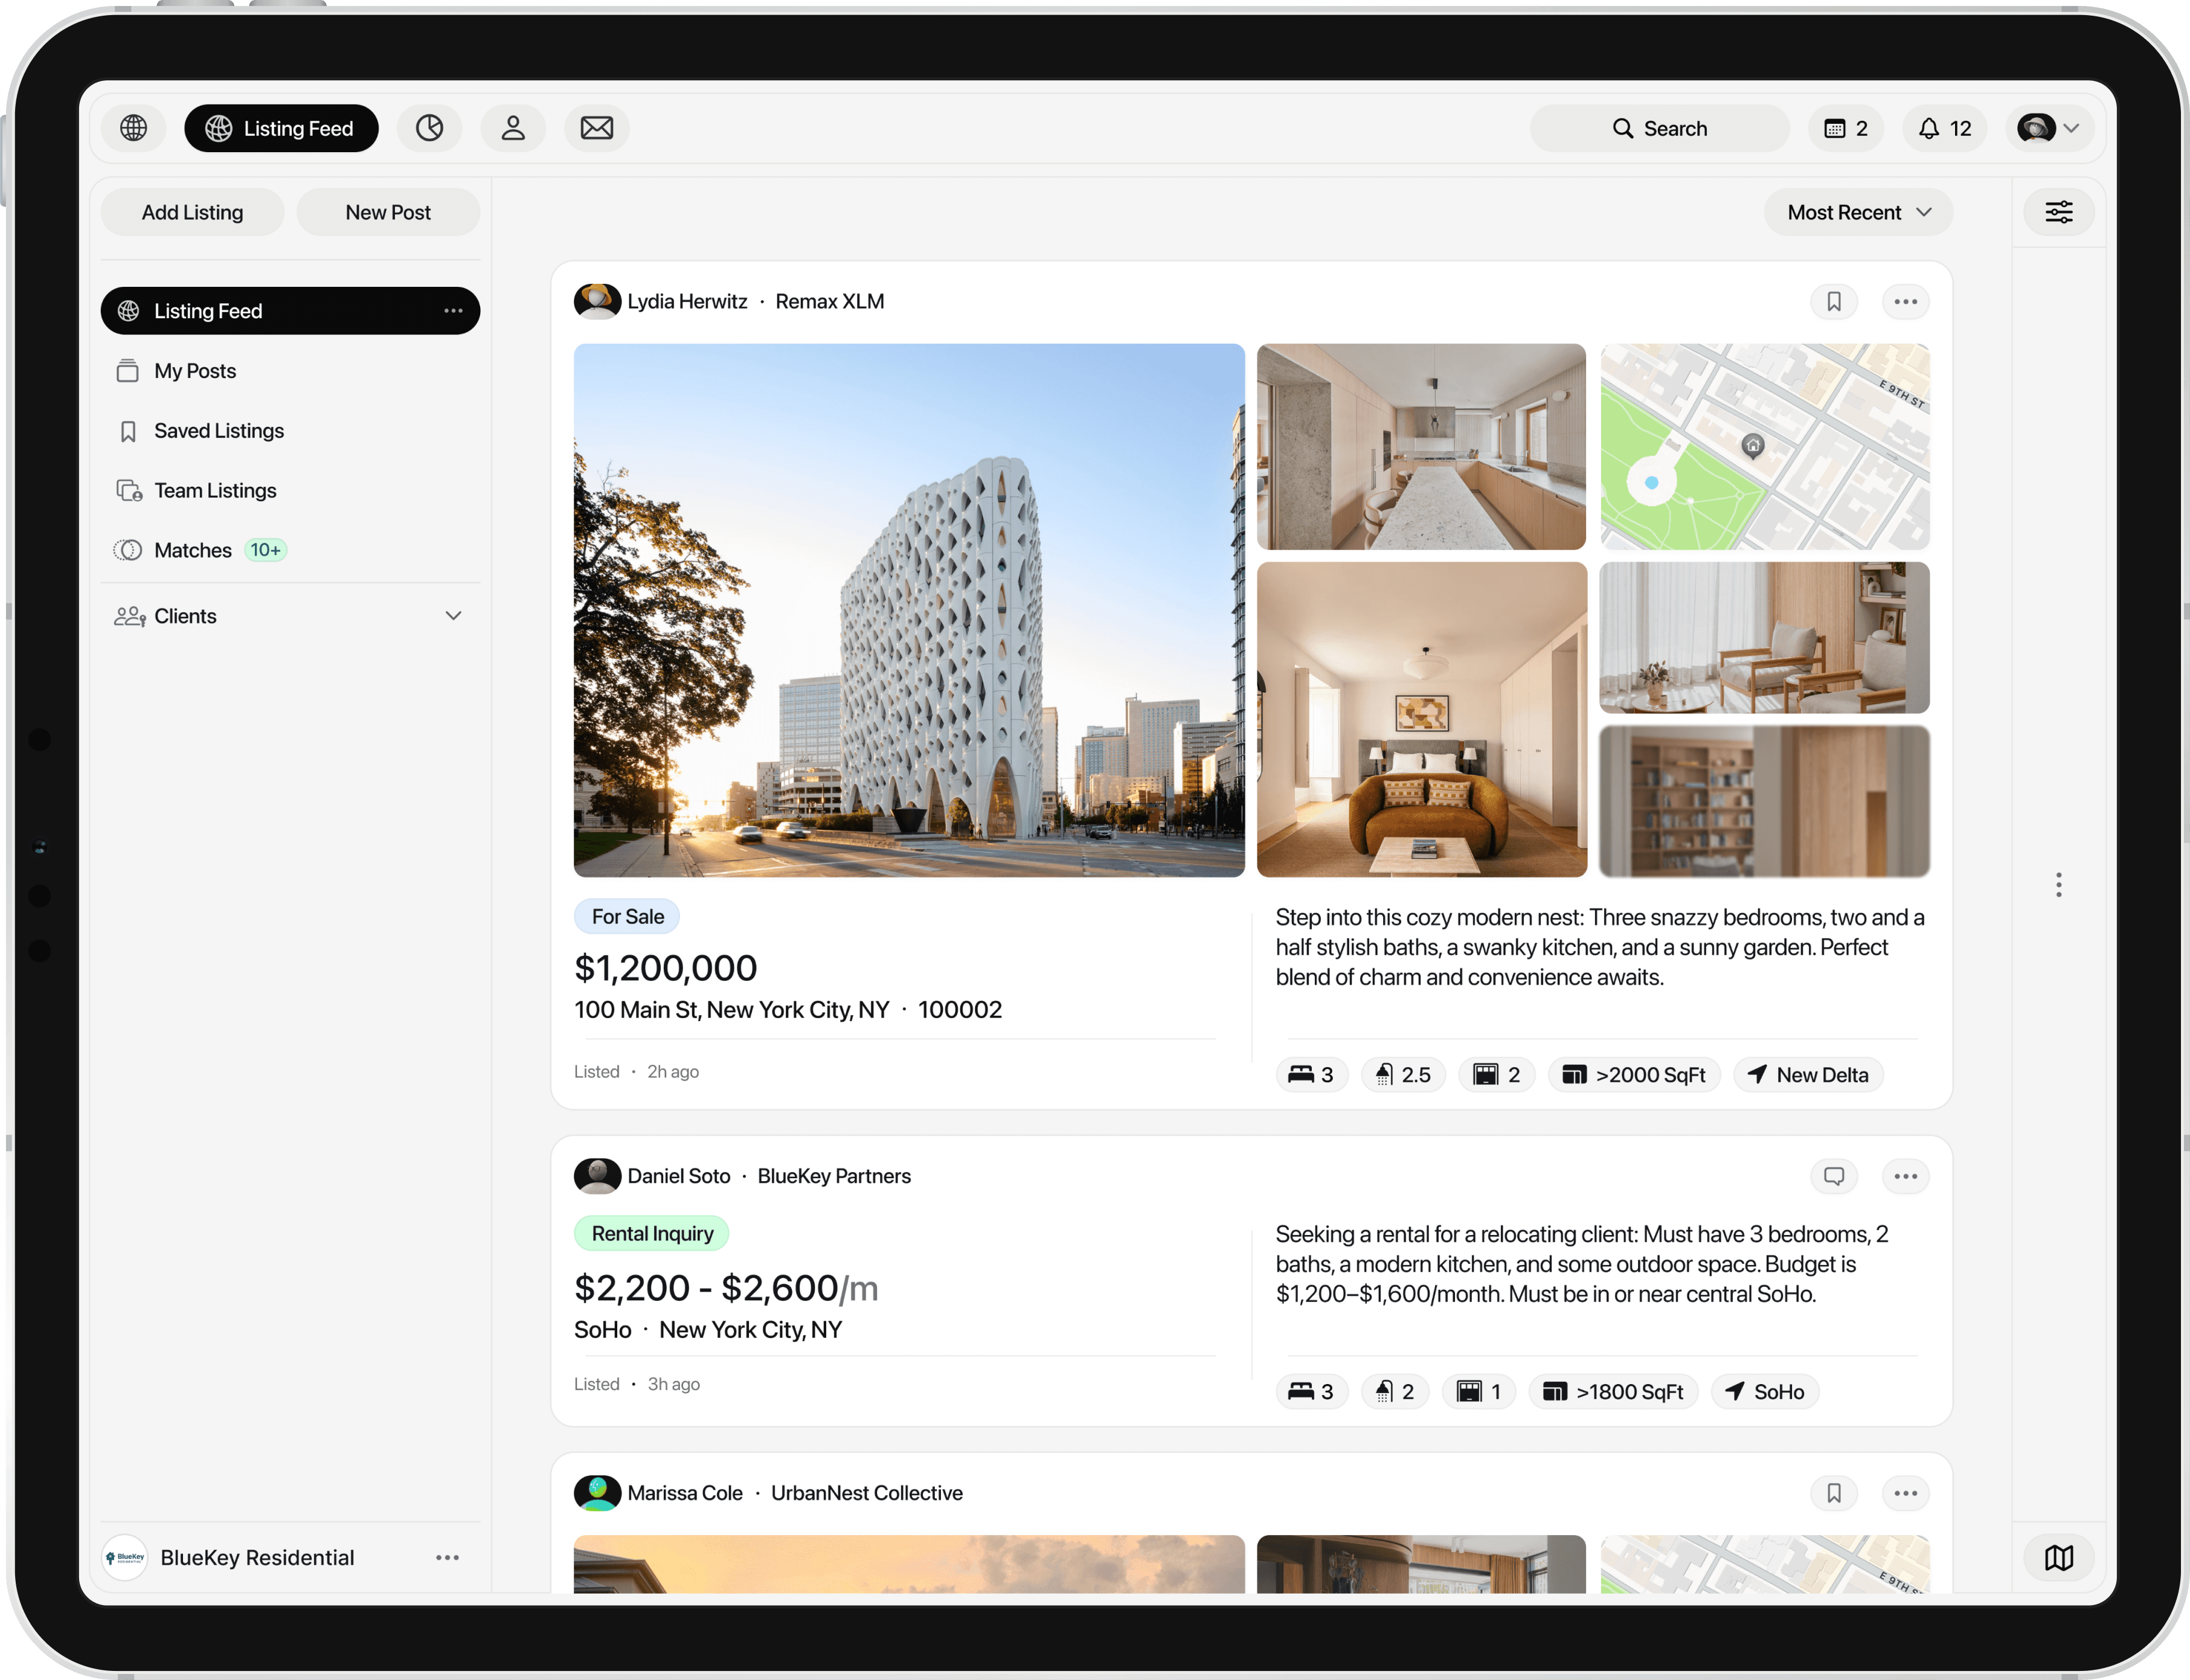Open the map thumbnail in Lydia's listing
Image resolution: width=2190 pixels, height=1680 pixels.
(x=1764, y=446)
